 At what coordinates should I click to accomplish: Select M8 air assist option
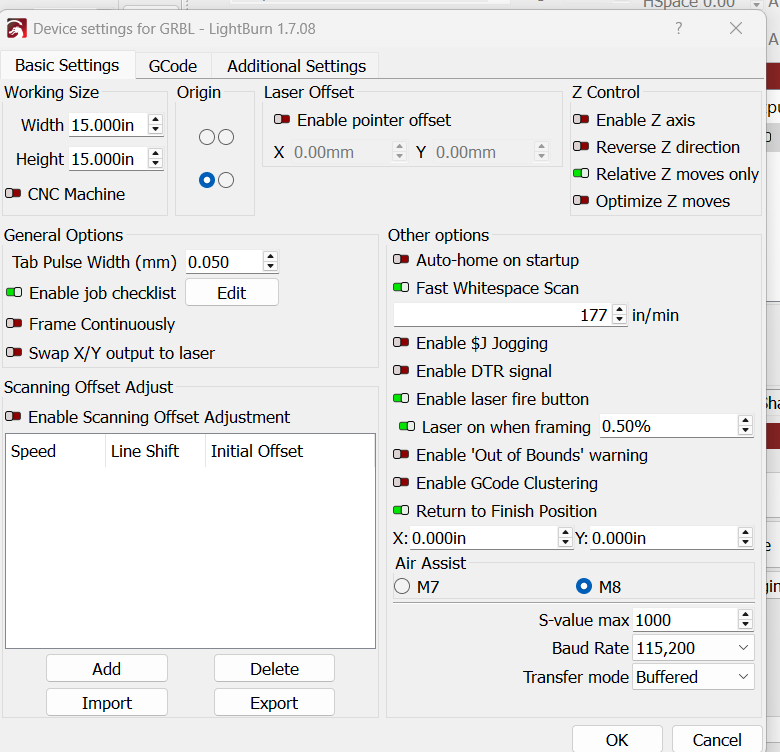point(584,586)
